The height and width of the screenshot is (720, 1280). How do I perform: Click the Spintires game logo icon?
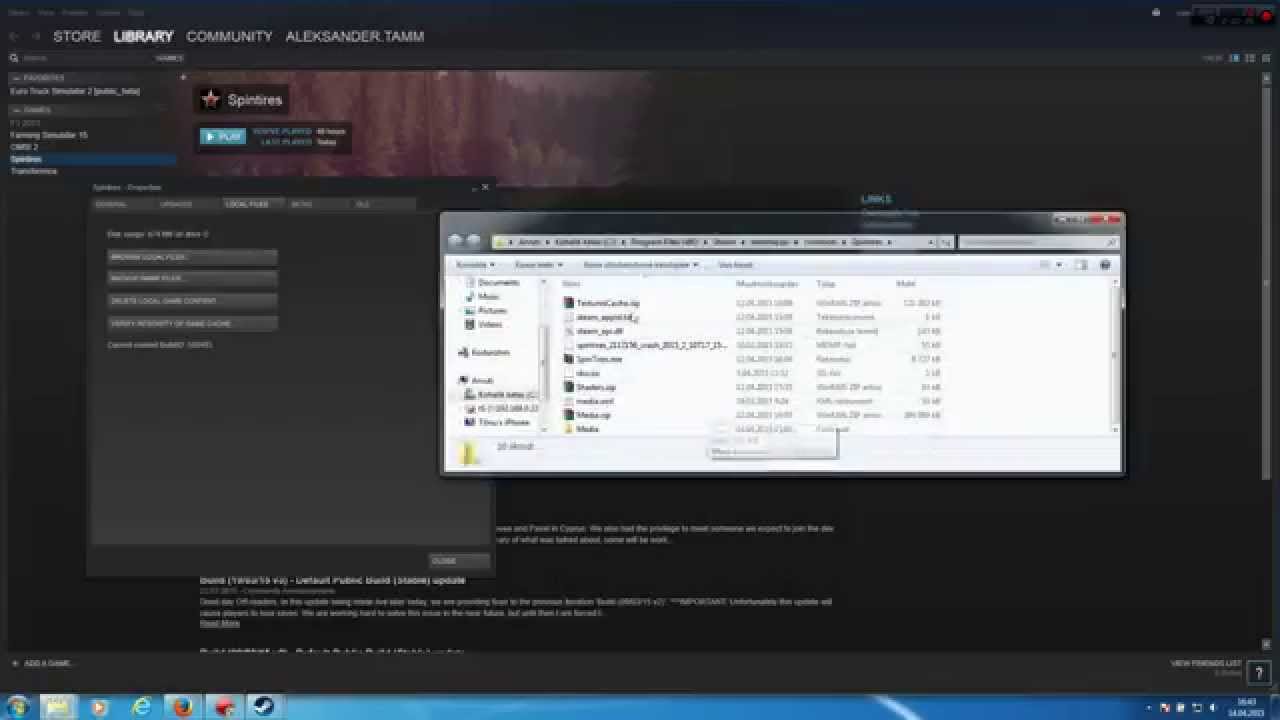pyautogui.click(x=210, y=100)
